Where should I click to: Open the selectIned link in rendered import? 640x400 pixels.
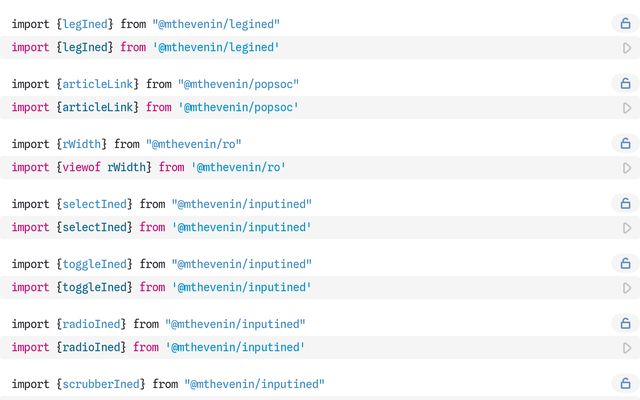click(x=95, y=204)
